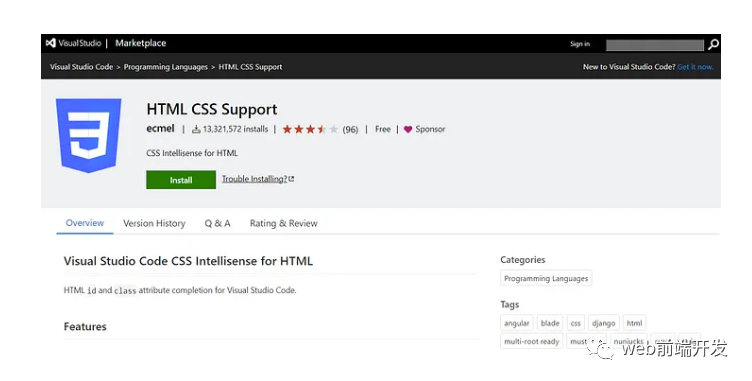
Task: Focus the Marketplace search field
Action: click(x=655, y=45)
